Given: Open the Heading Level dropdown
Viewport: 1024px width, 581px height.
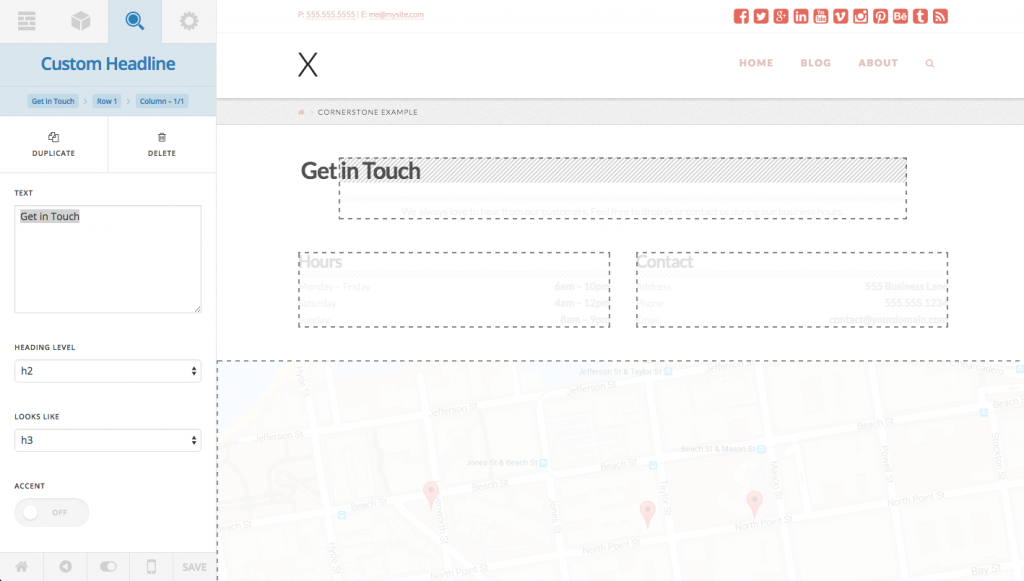Looking at the screenshot, I should 108,371.
